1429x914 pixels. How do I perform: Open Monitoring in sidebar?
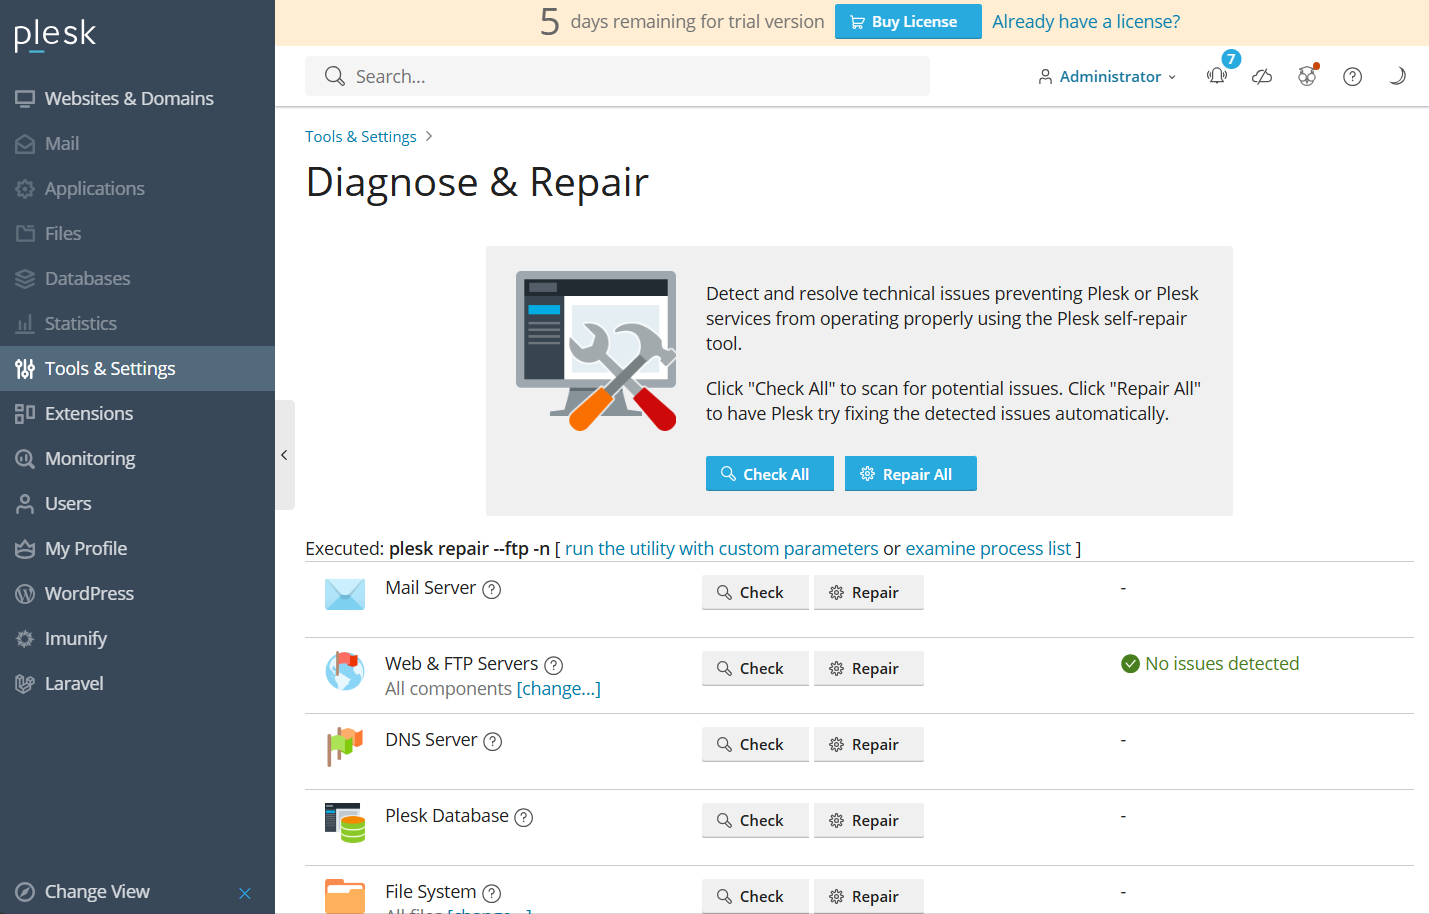(137, 458)
